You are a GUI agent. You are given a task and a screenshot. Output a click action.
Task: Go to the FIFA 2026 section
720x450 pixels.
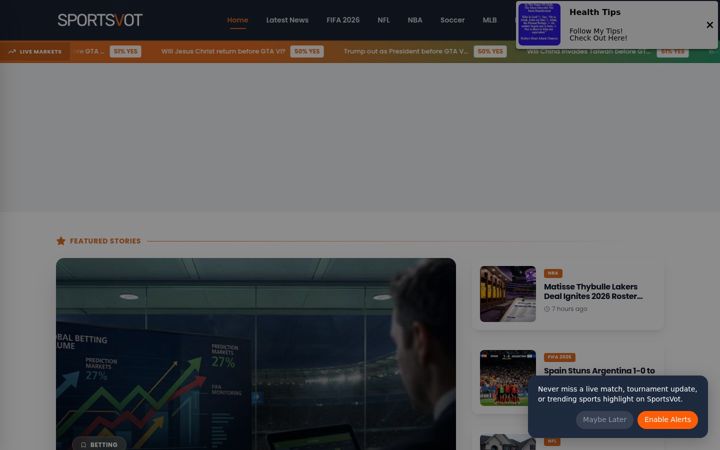click(343, 20)
